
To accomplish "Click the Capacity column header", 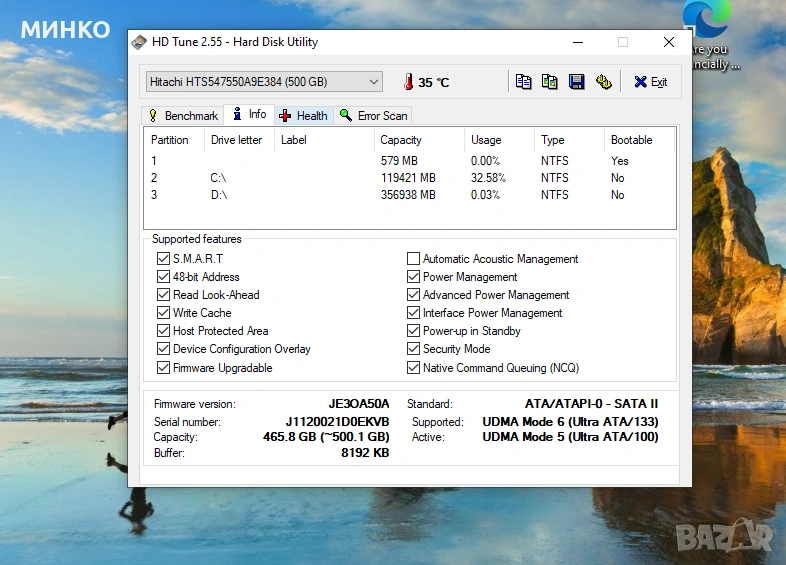I will 401,140.
